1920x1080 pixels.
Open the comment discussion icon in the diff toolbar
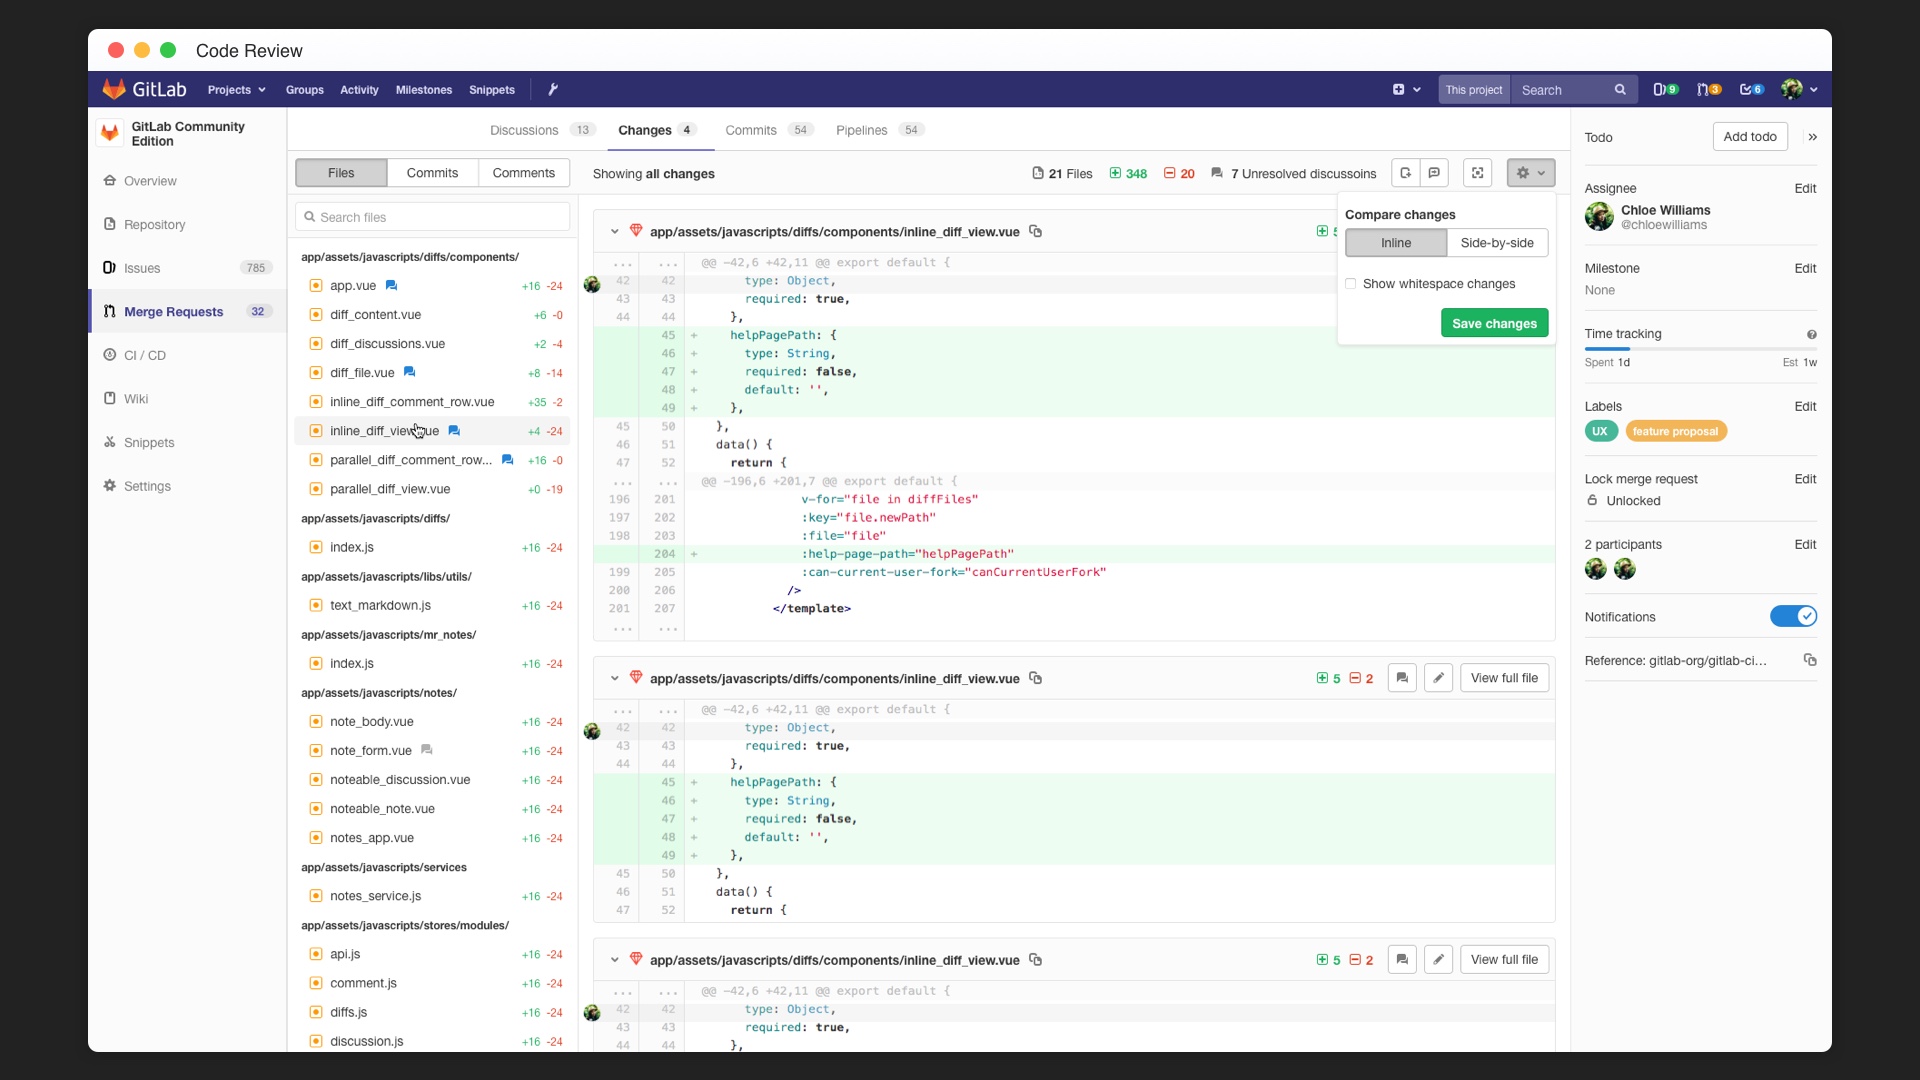pyautogui.click(x=1435, y=173)
